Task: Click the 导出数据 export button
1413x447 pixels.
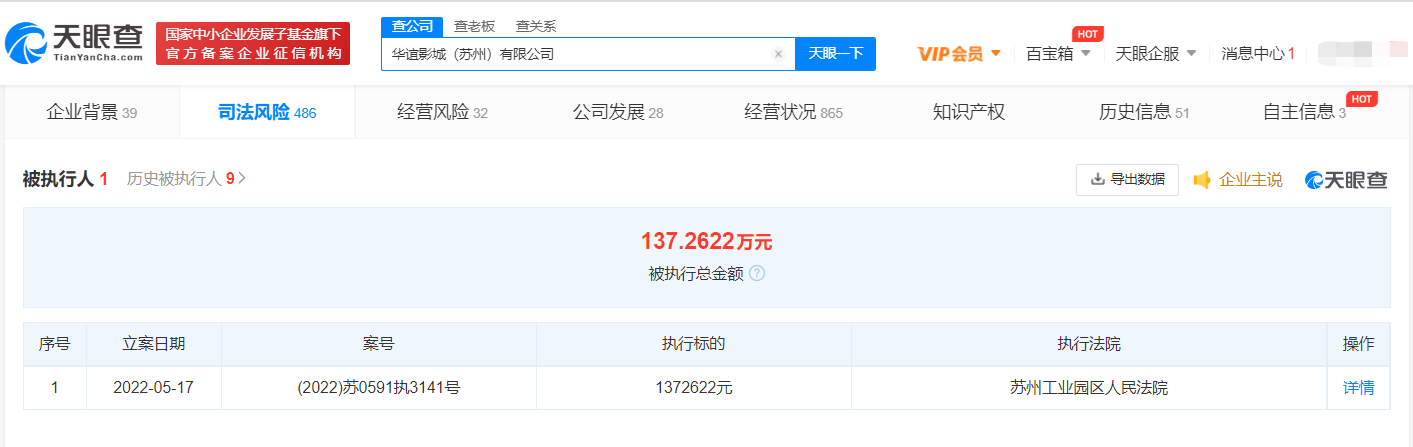Action: [1127, 179]
